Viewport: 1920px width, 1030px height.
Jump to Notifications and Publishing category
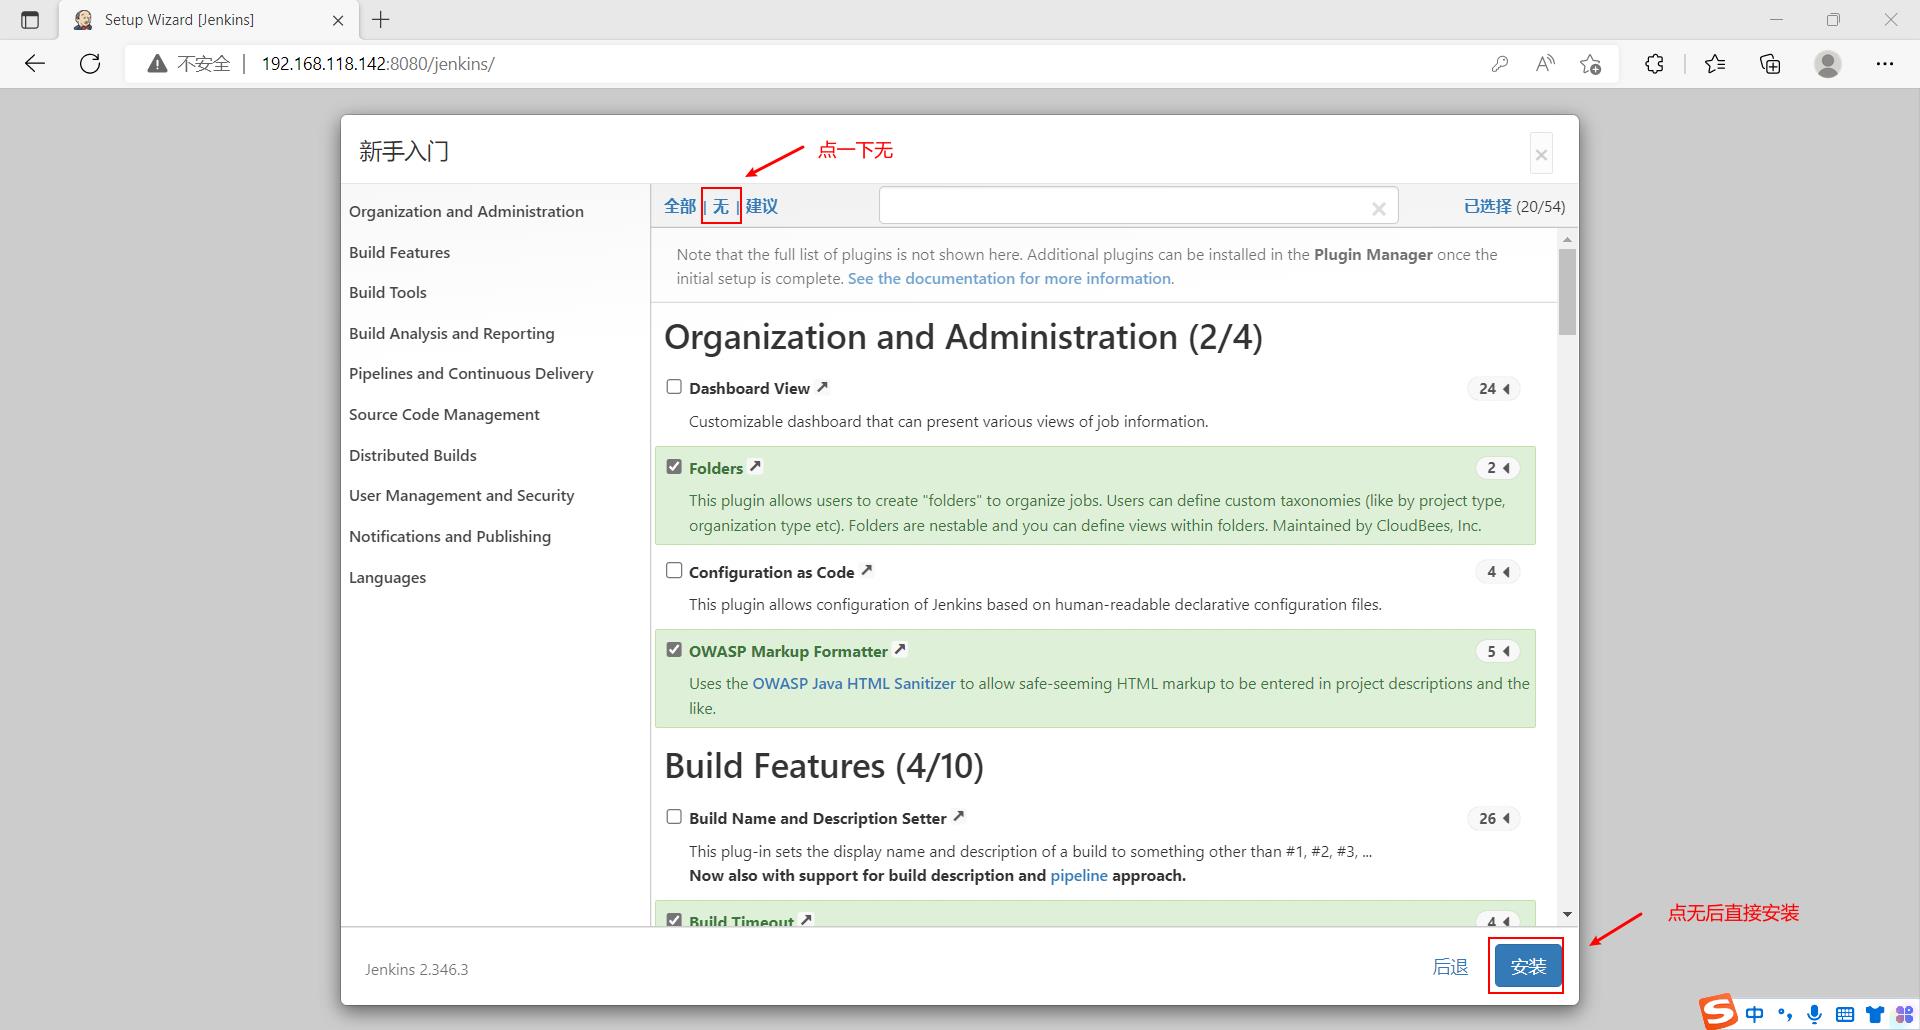(450, 536)
